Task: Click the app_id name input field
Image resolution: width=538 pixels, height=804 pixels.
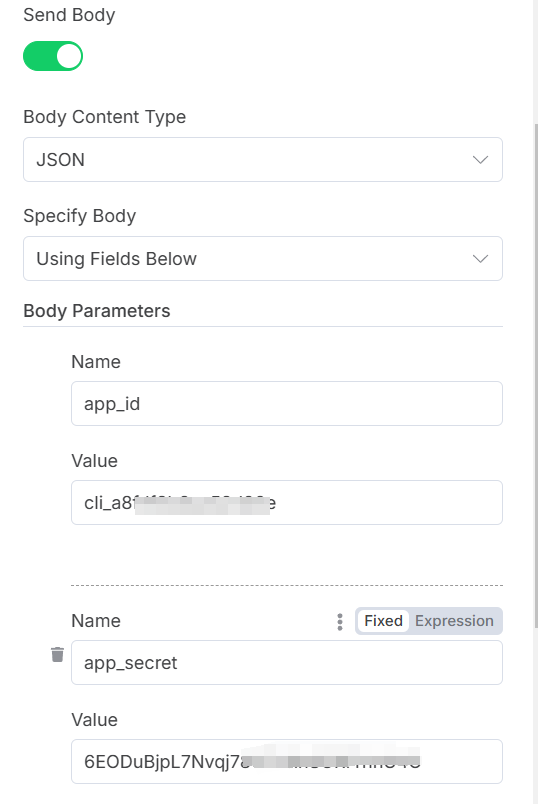Action: pos(287,404)
